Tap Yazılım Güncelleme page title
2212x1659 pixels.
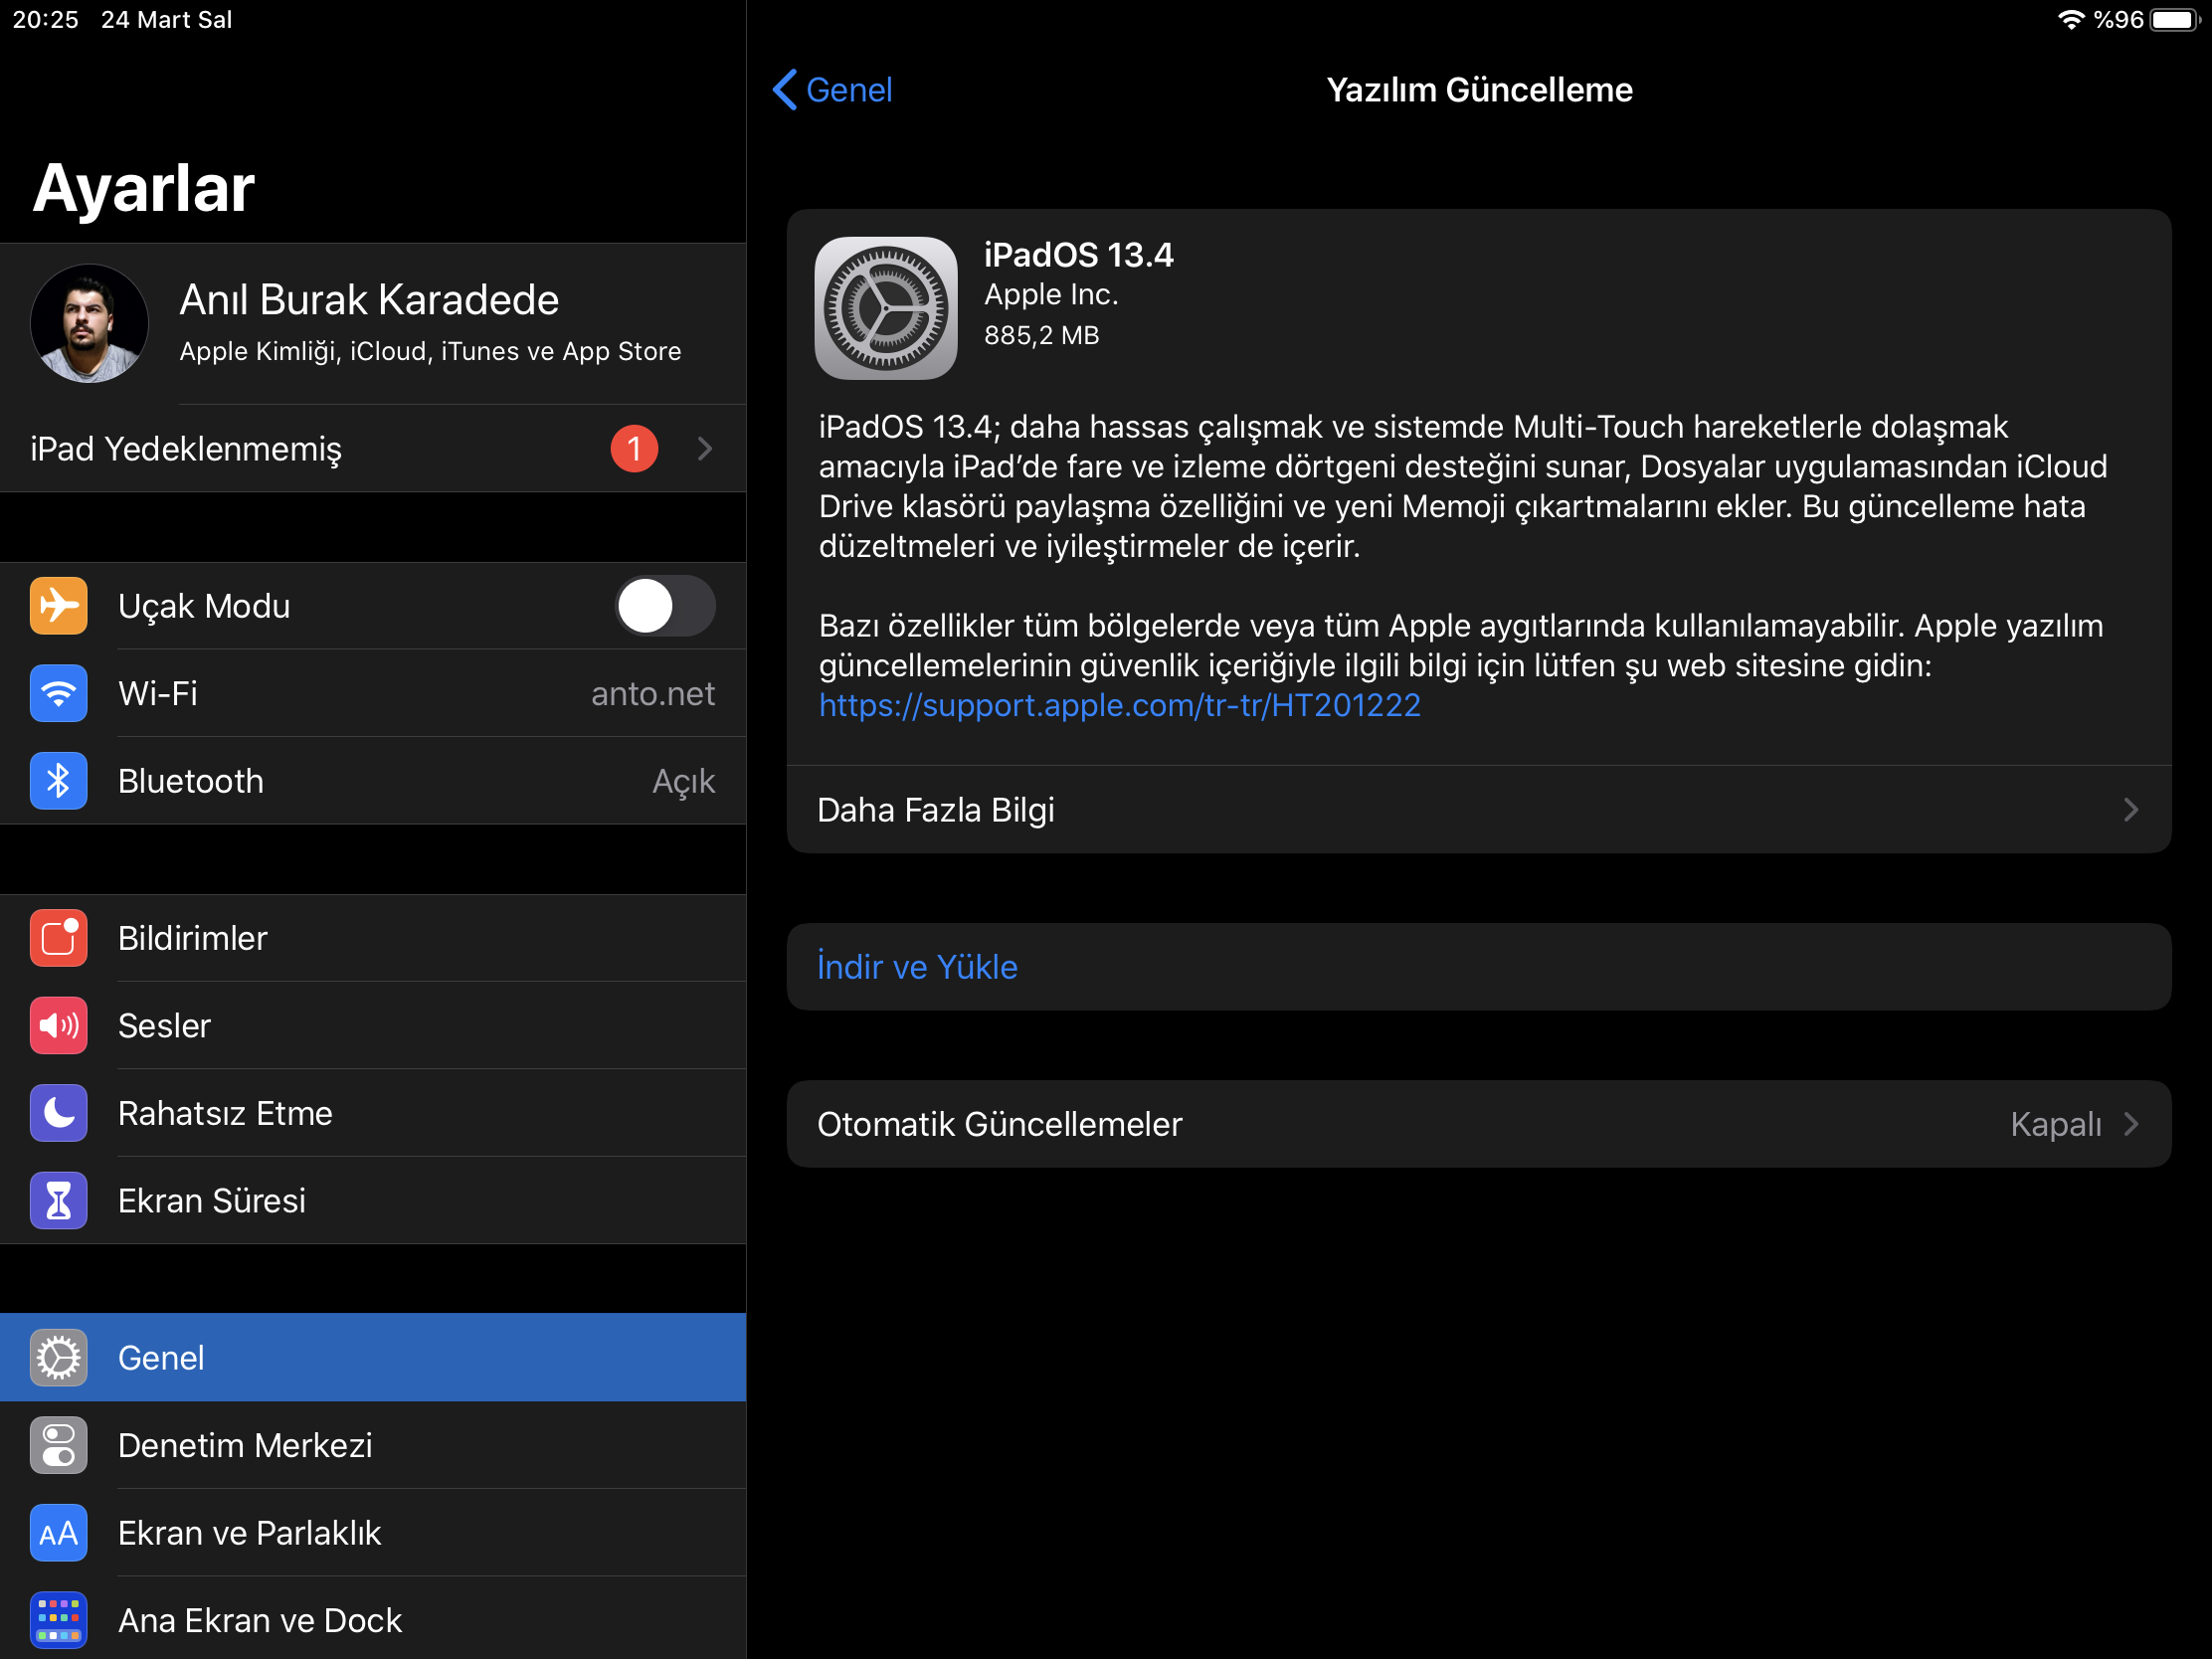(1479, 90)
